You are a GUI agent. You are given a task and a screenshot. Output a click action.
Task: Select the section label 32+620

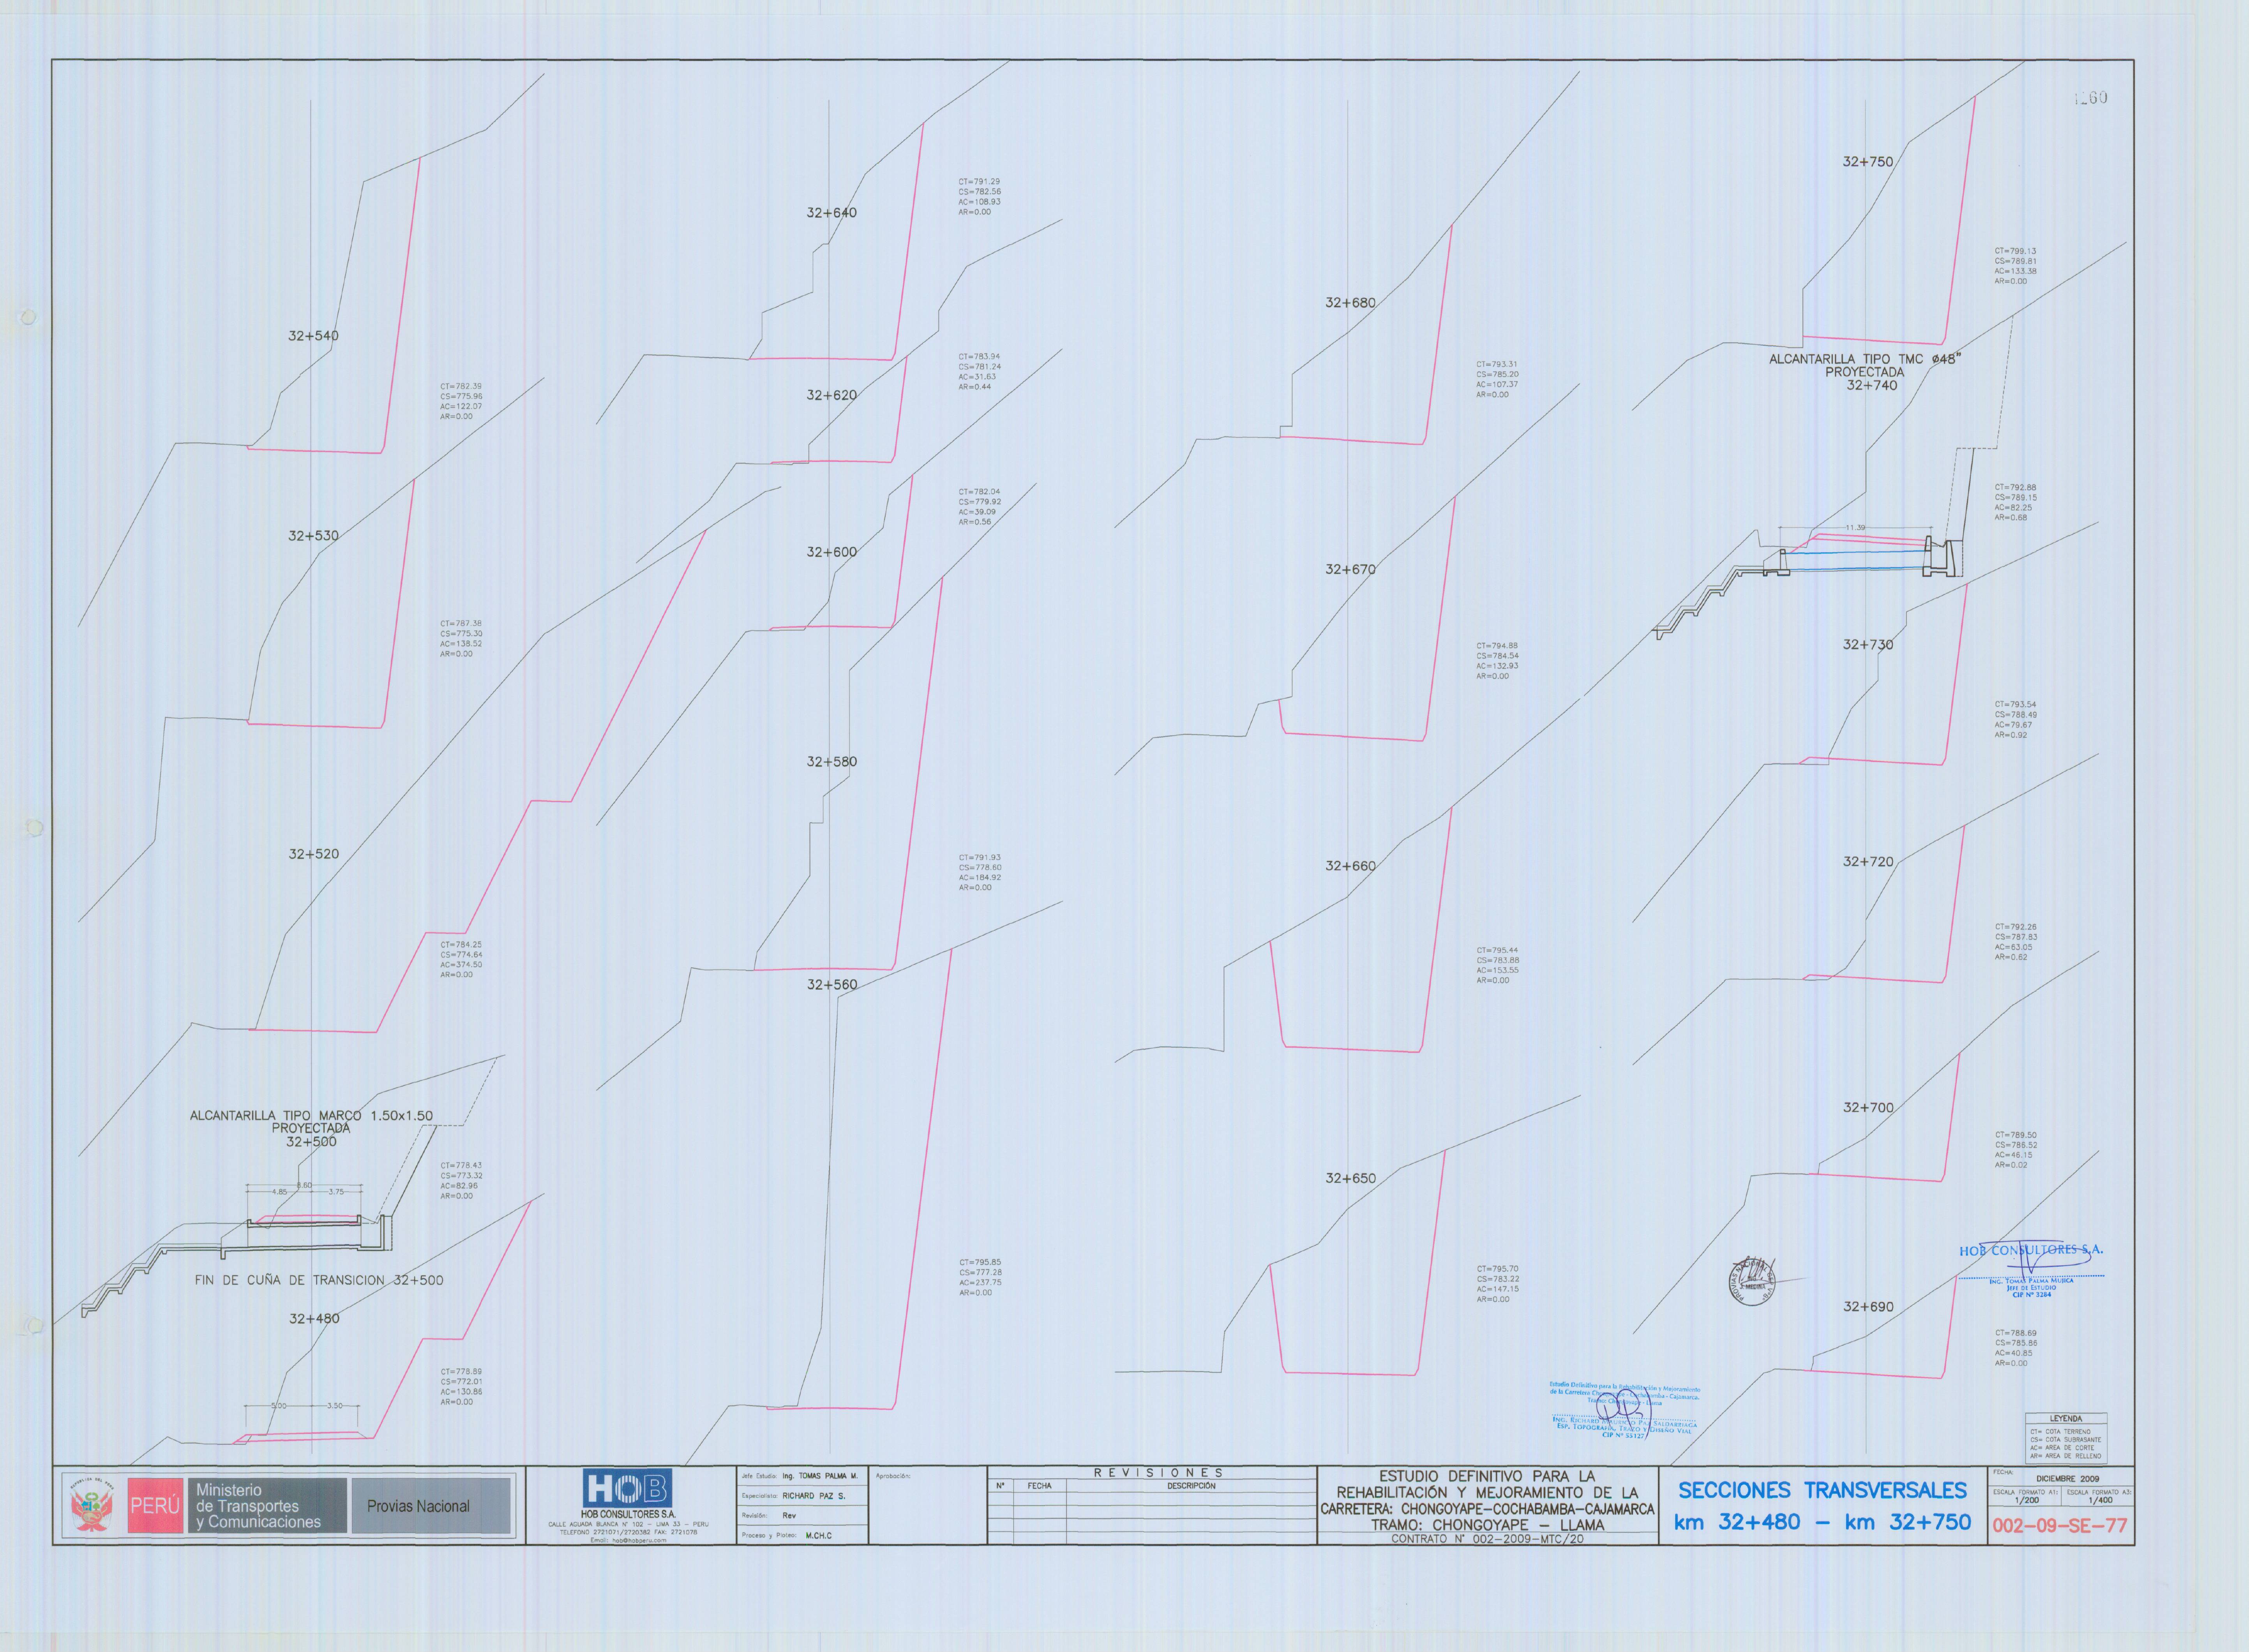click(x=831, y=395)
